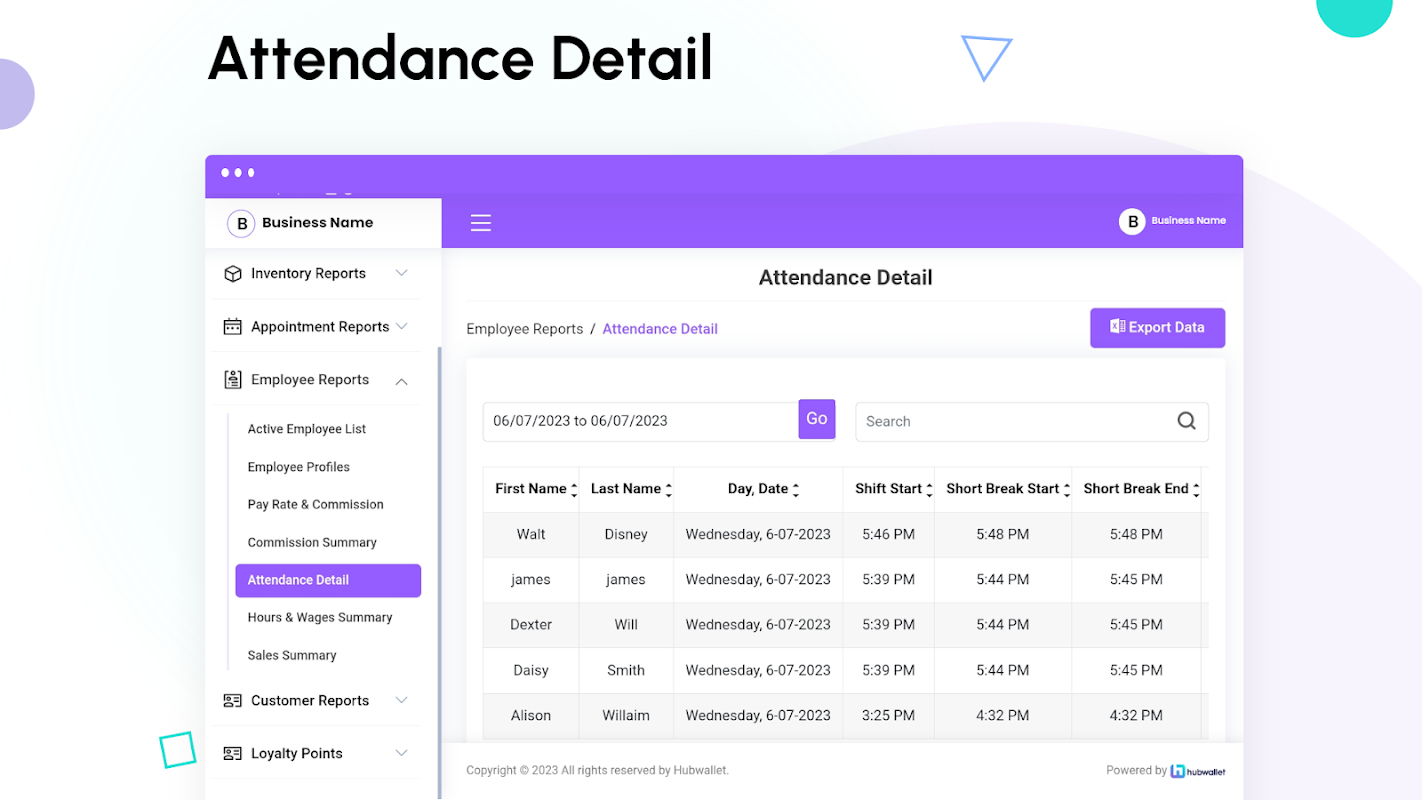Select Attendance Detail in sidebar

[x=328, y=580]
